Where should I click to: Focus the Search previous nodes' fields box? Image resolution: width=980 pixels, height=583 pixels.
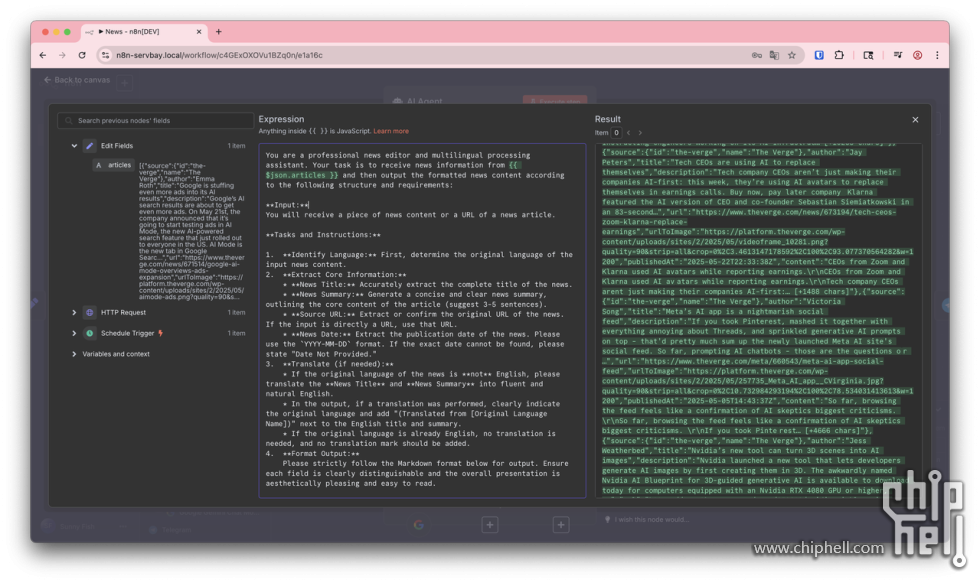pos(155,121)
